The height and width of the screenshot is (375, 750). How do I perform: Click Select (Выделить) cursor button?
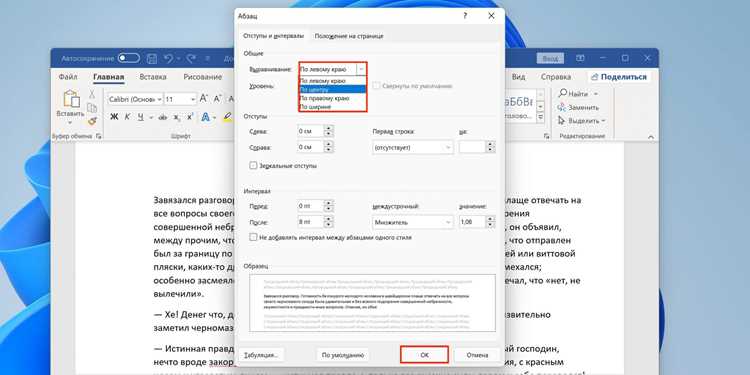pos(579,121)
